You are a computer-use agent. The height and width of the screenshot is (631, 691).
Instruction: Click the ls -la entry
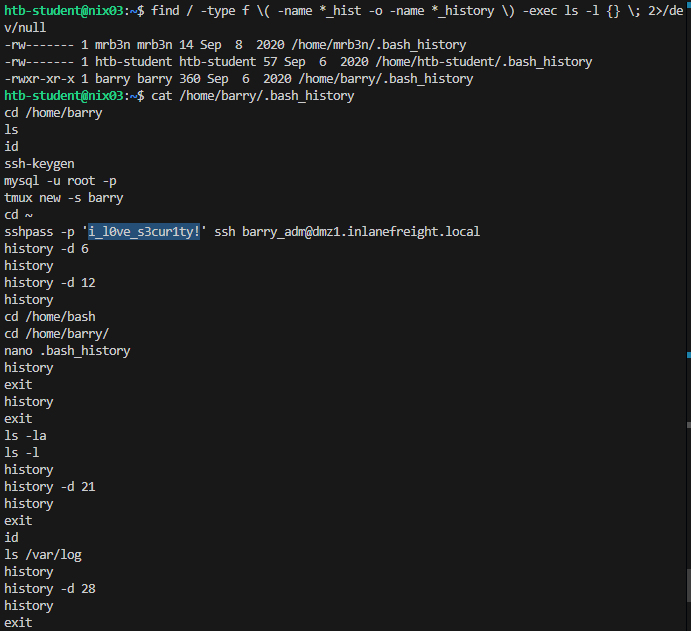pyautogui.click(x=25, y=436)
